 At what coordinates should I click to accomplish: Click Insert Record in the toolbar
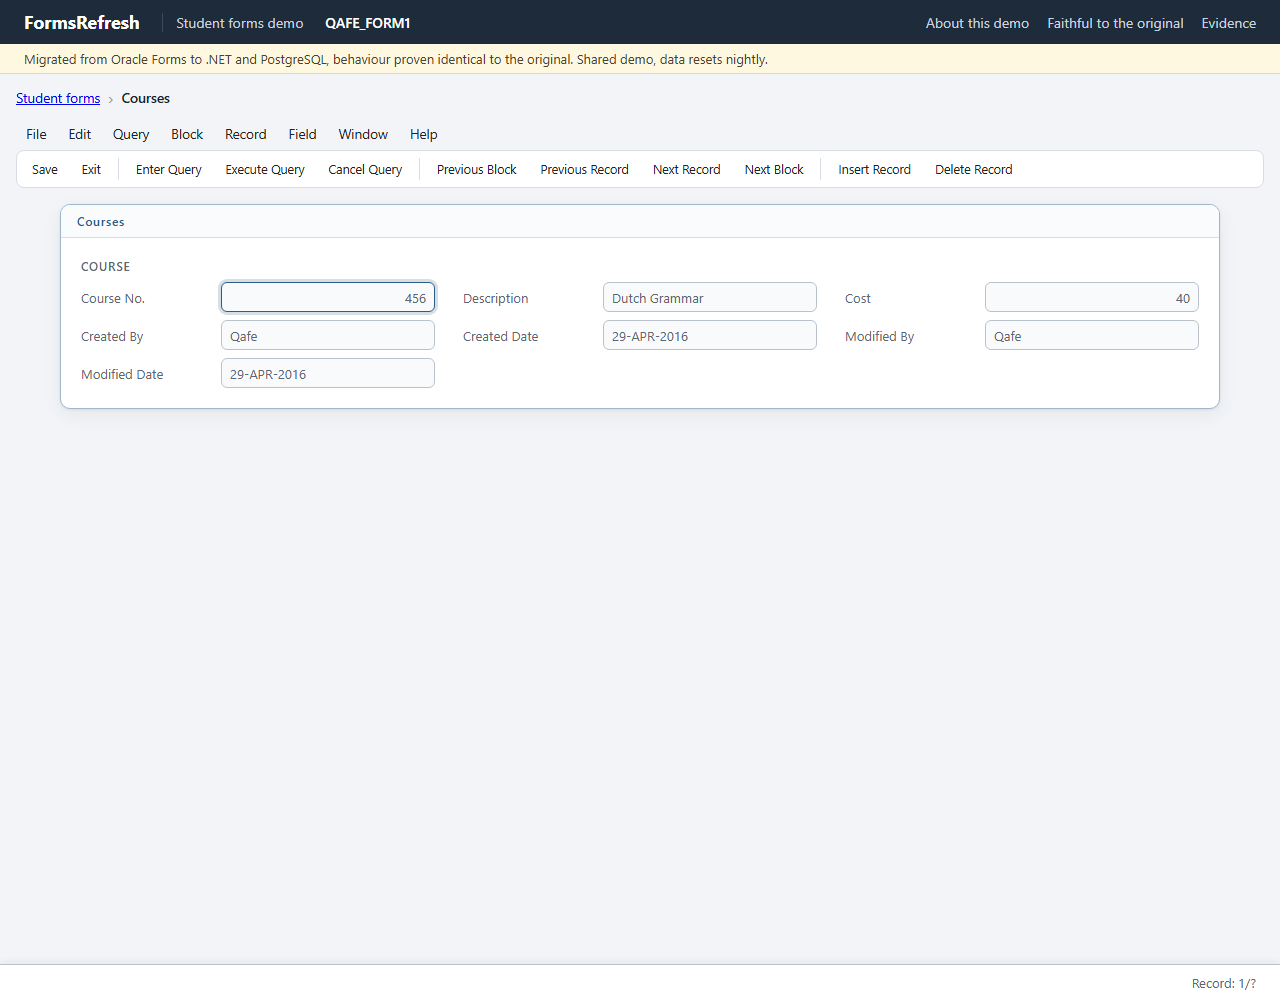coord(875,169)
